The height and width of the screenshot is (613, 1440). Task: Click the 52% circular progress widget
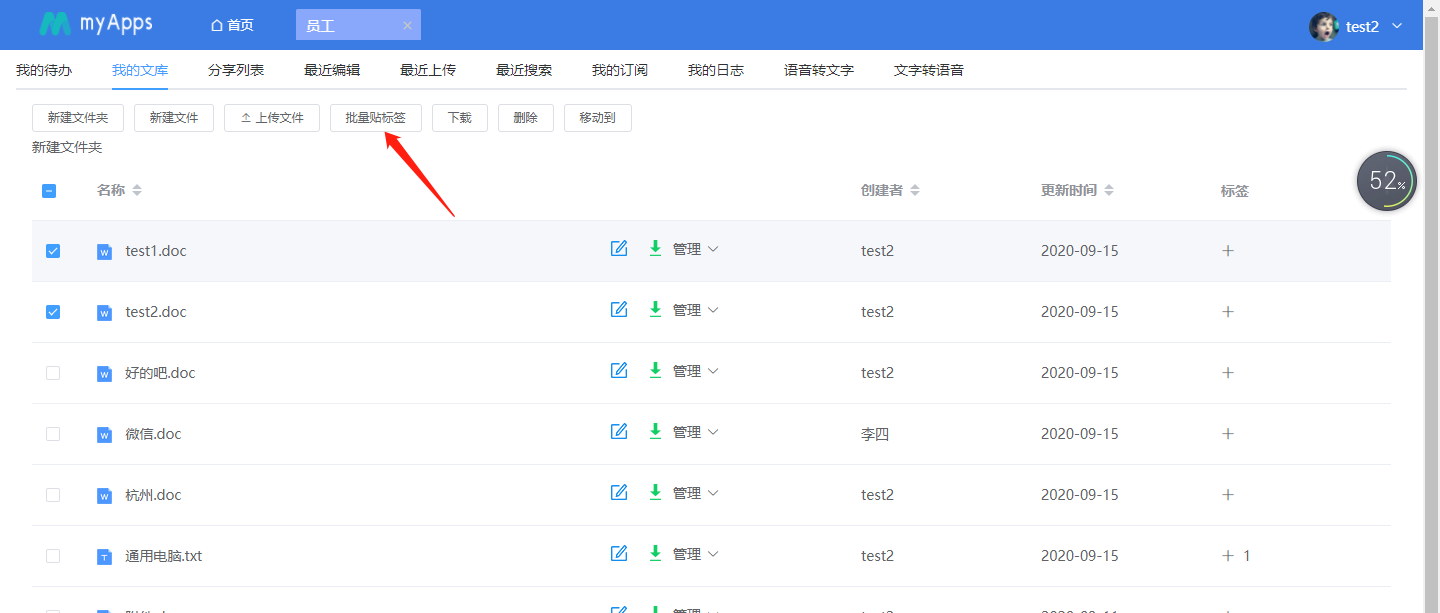[1386, 181]
